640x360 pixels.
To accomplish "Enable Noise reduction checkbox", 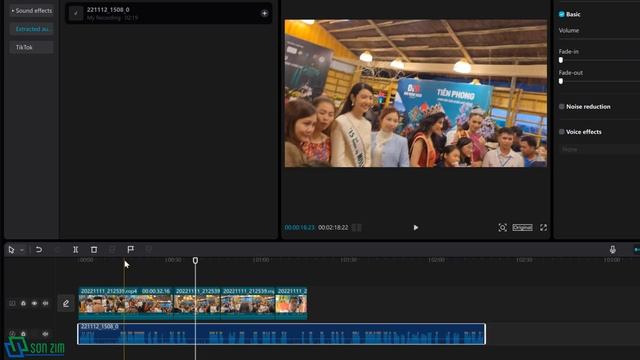I will (x=562, y=107).
